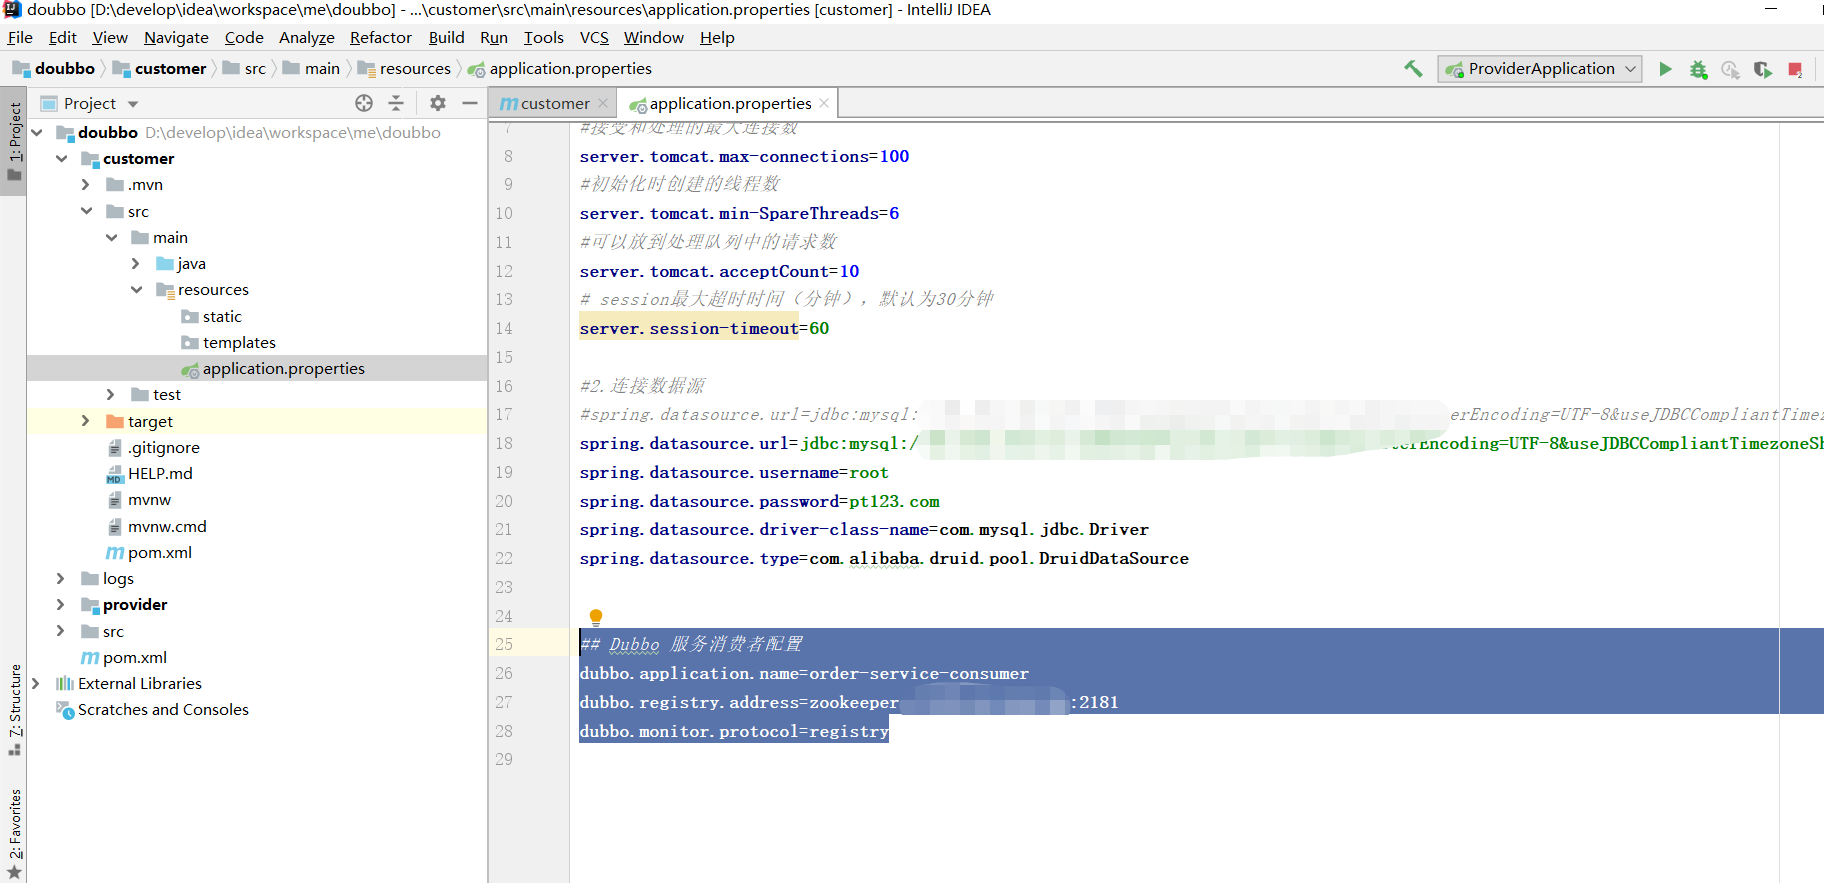Open the Window menu

tap(654, 38)
